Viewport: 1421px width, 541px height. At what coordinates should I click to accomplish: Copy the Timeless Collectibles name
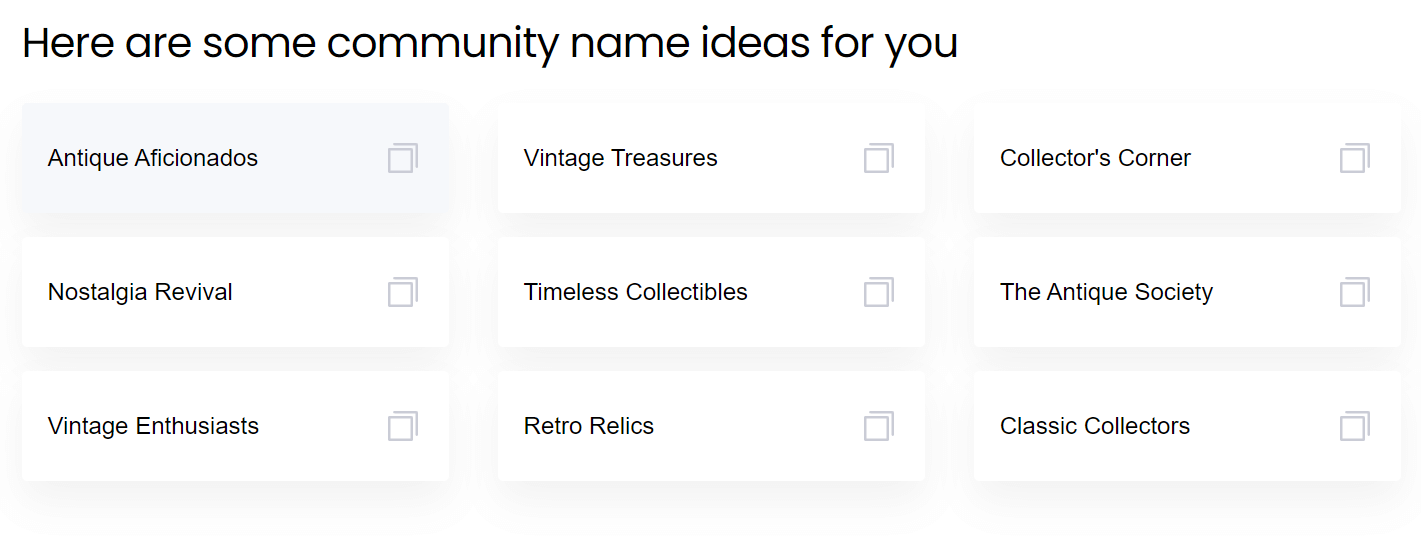879,292
